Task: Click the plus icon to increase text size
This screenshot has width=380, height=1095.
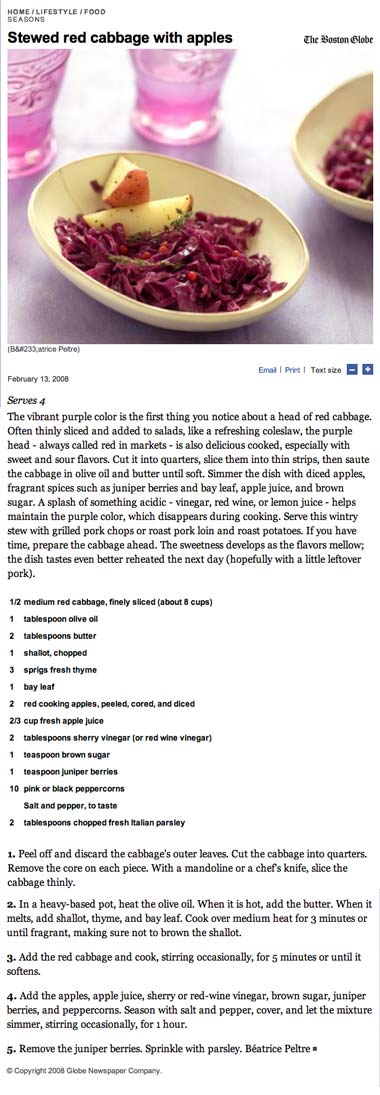Action: [368, 369]
